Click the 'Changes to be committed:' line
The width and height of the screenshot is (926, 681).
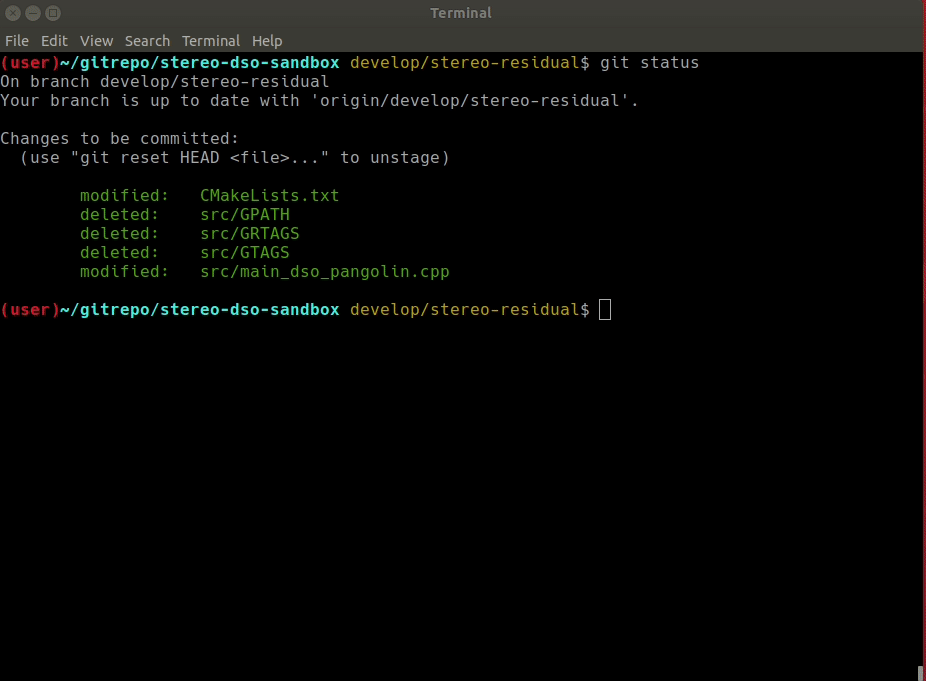(x=119, y=138)
